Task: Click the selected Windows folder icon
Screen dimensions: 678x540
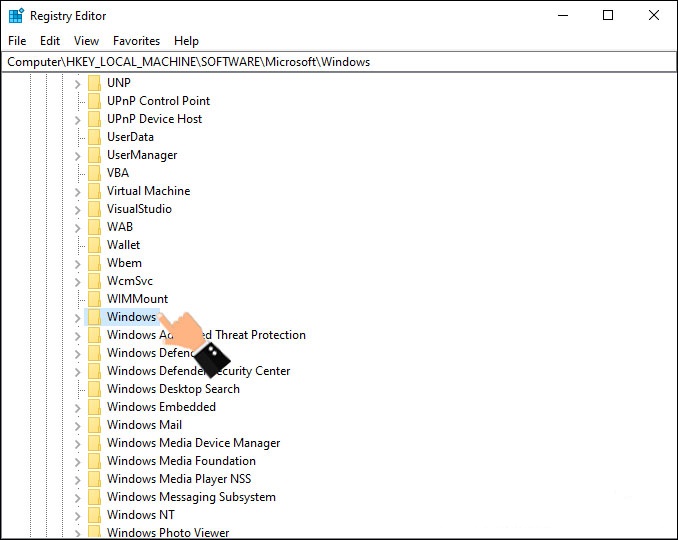Action: click(94, 317)
